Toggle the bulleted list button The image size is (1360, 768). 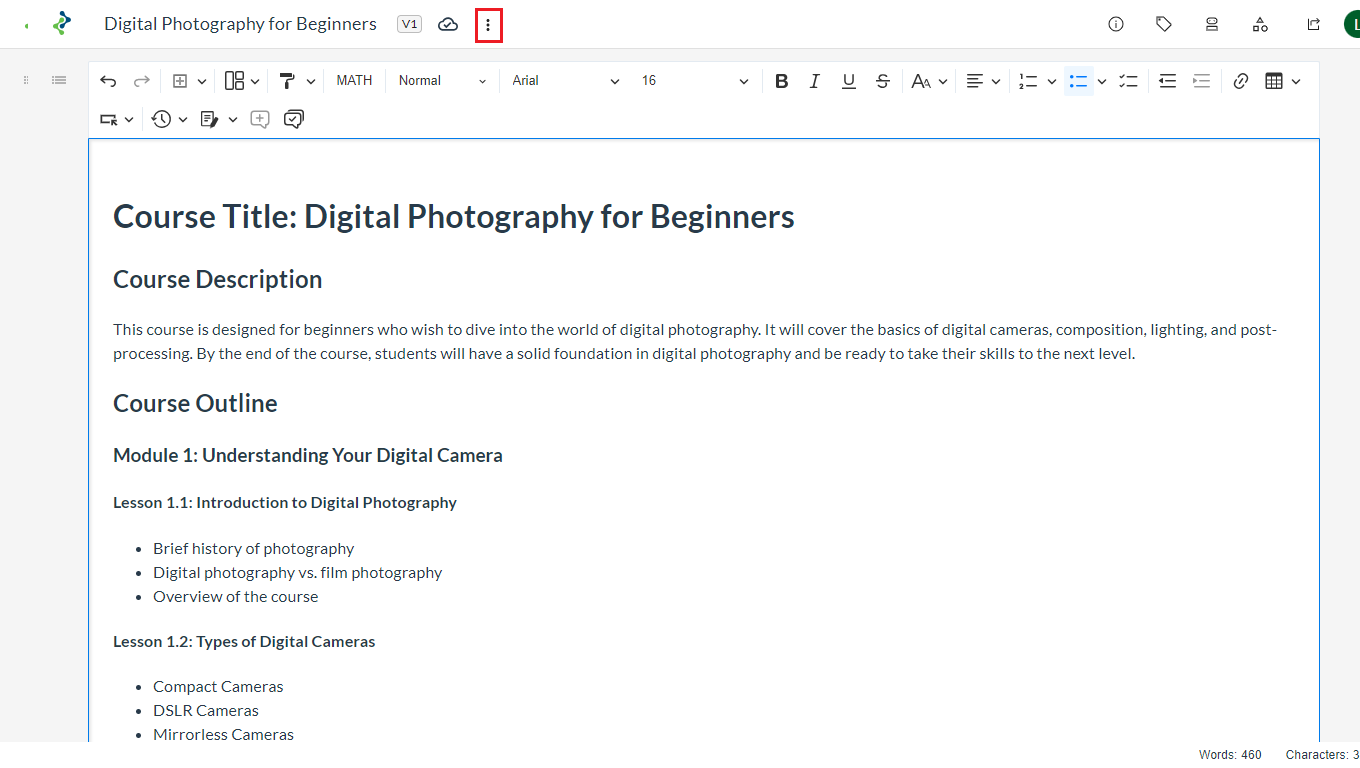[1078, 81]
